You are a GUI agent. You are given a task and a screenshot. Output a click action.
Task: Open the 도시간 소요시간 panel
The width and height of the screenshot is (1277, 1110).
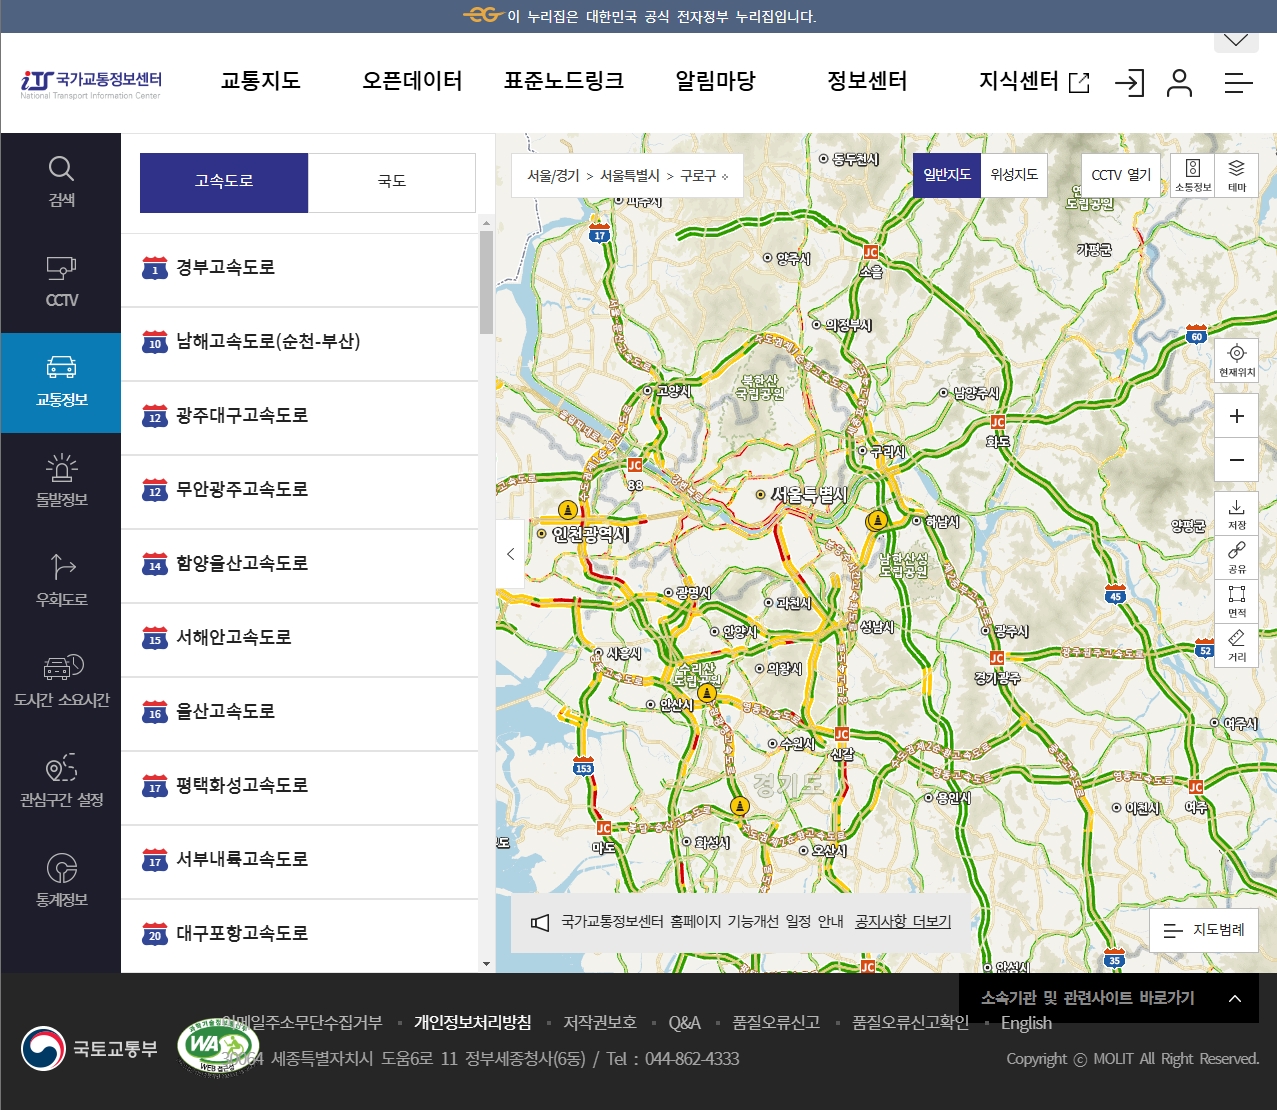click(61, 683)
